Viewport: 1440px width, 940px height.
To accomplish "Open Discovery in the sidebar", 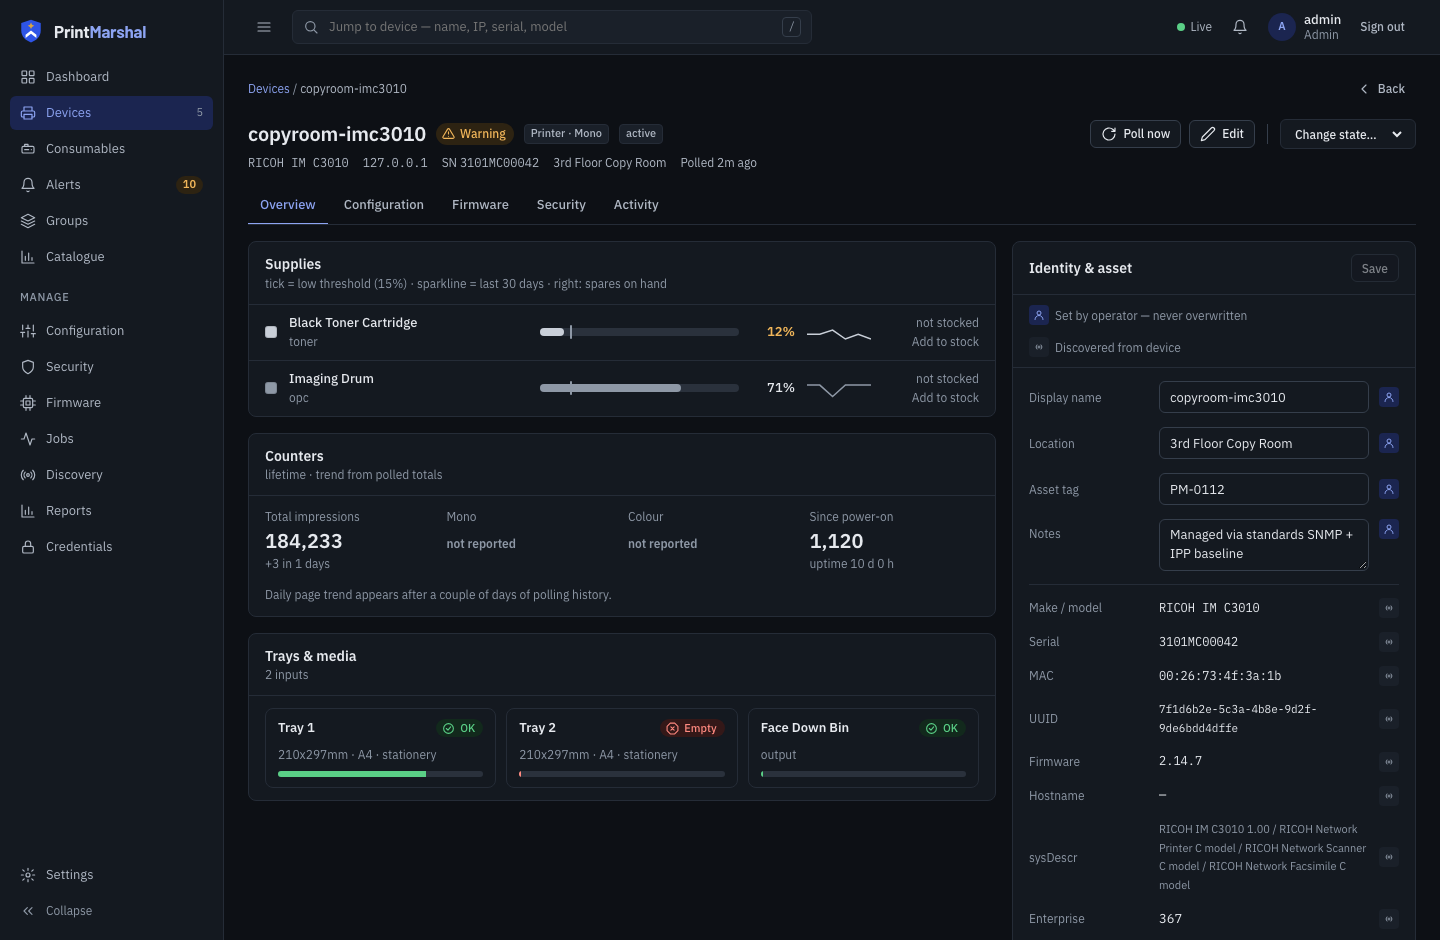I will pyautogui.click(x=111, y=475).
